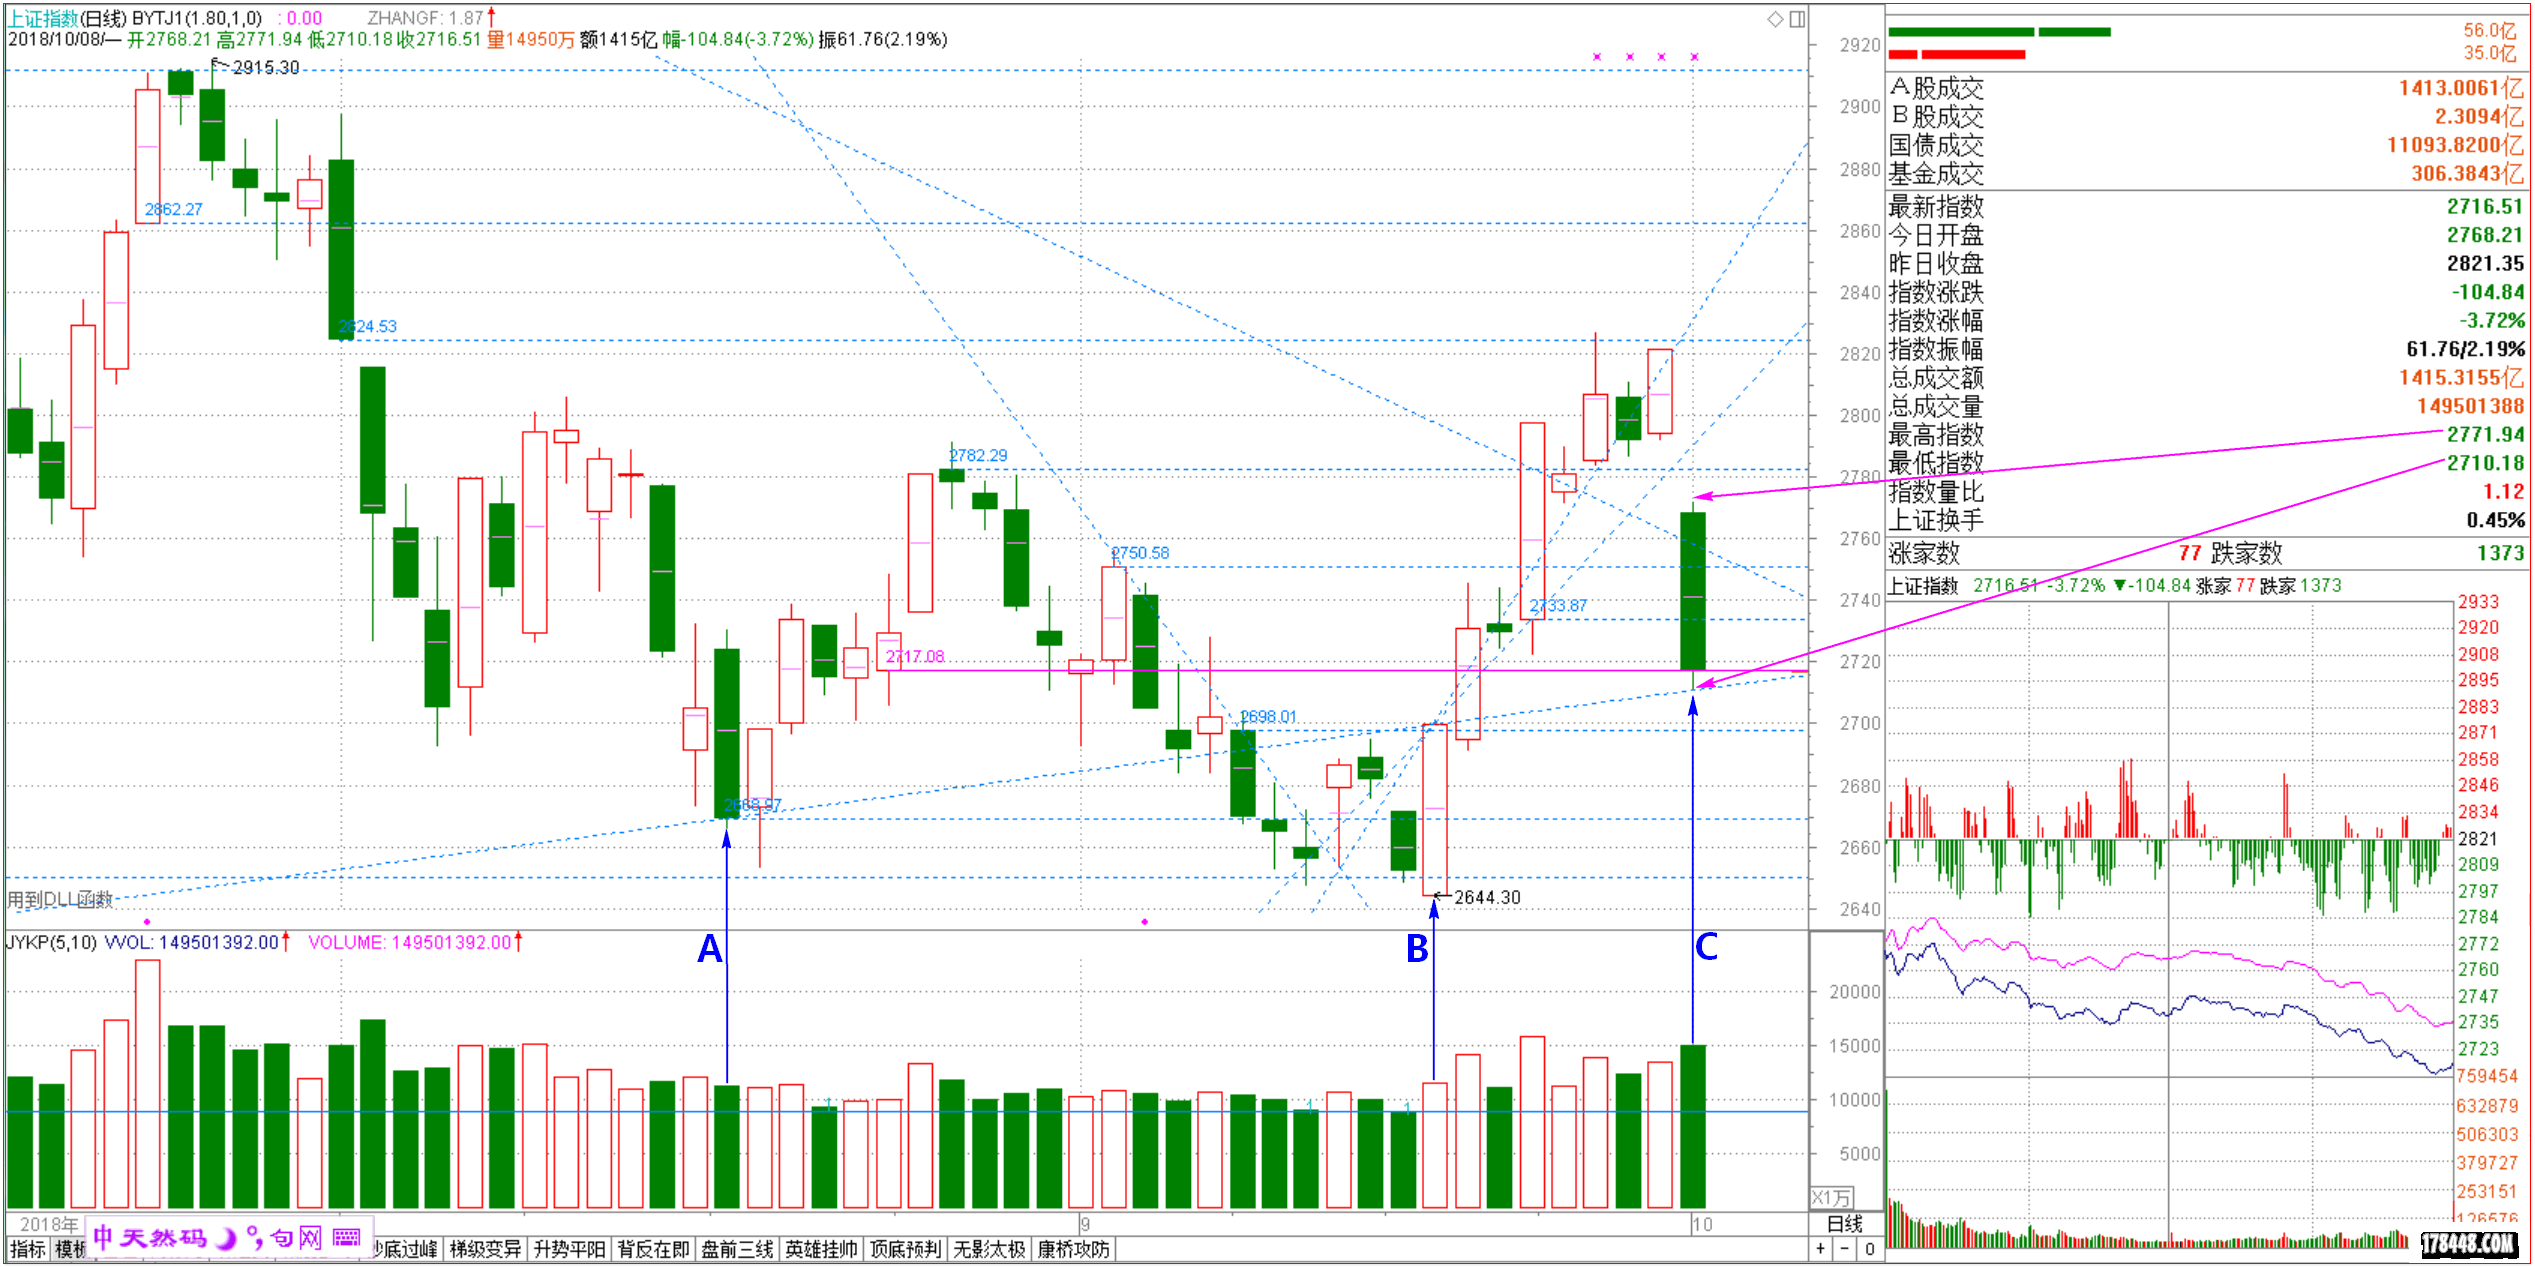Screen dimensions: 2535x1268
Task: Click the intraday chart header 上证指数 2716.51
Action: pyautogui.click(x=1962, y=585)
